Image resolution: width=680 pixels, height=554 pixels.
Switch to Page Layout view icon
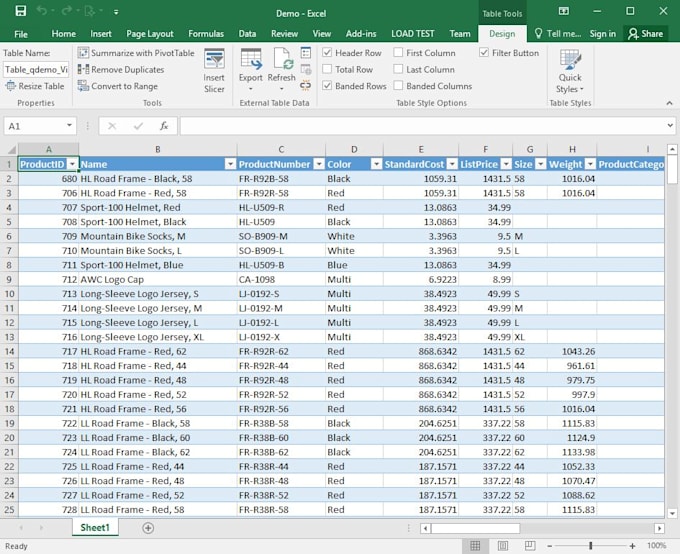[503, 546]
